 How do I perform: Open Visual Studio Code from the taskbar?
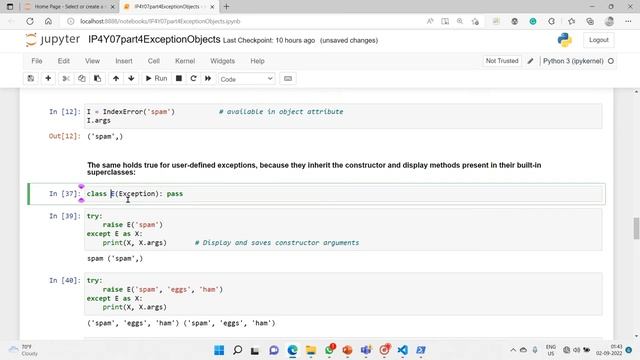click(402, 350)
